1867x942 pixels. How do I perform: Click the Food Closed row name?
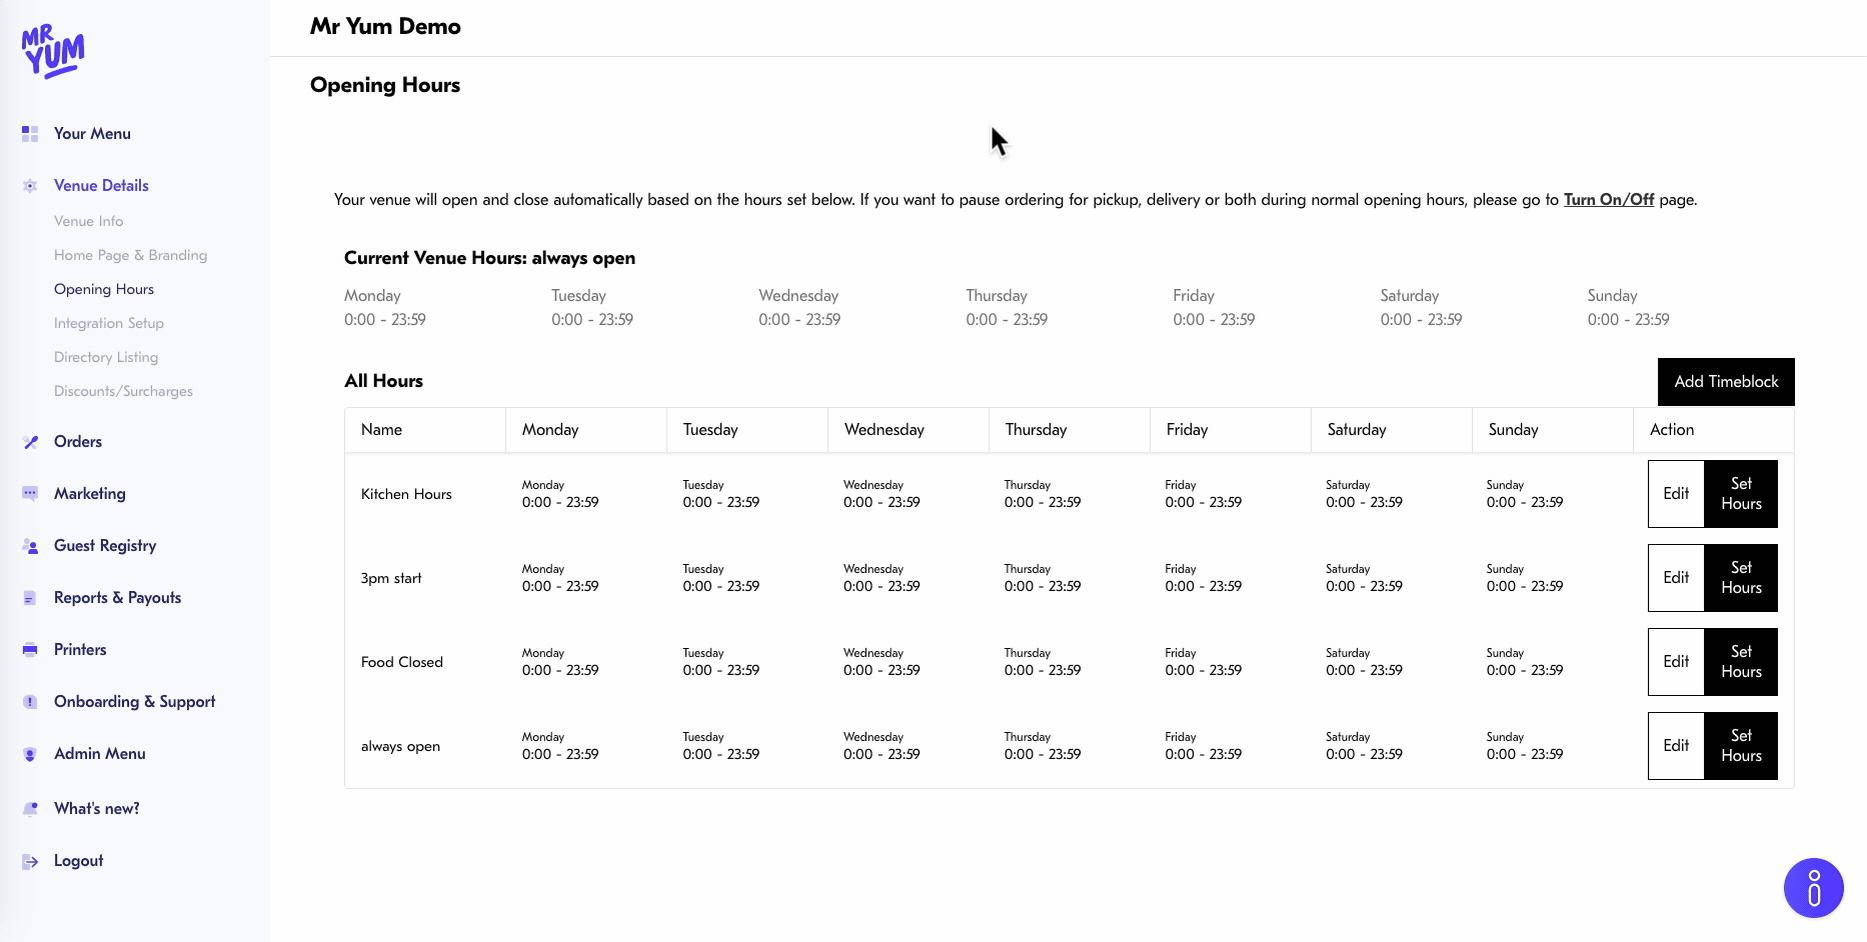point(402,662)
